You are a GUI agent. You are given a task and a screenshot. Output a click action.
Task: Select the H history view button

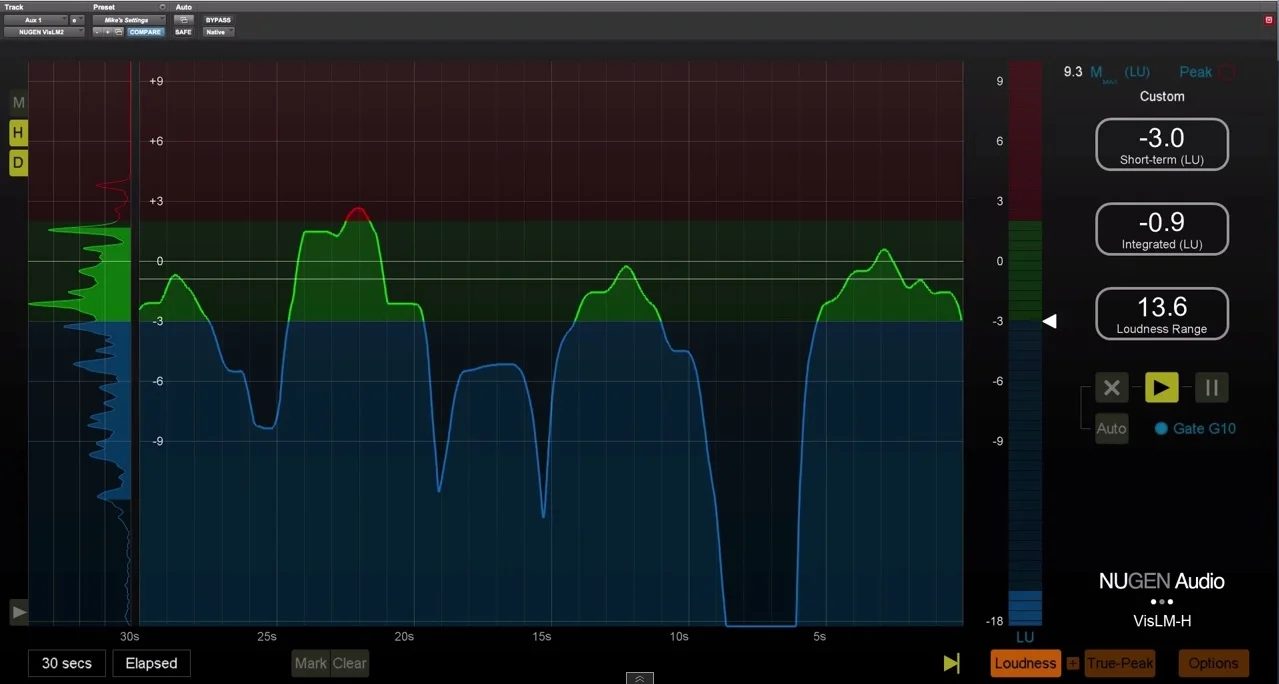17,132
